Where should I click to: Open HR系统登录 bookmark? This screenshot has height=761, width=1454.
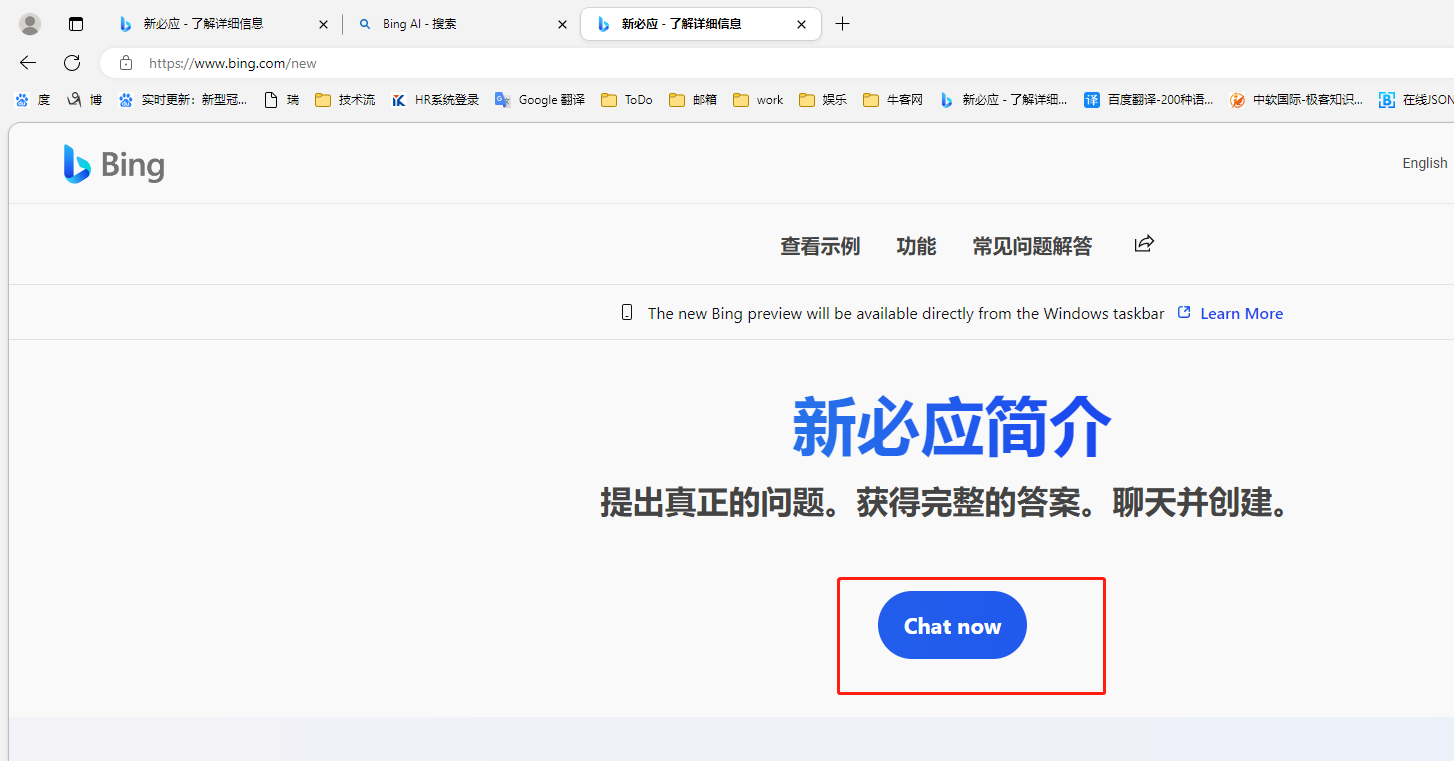(x=435, y=100)
